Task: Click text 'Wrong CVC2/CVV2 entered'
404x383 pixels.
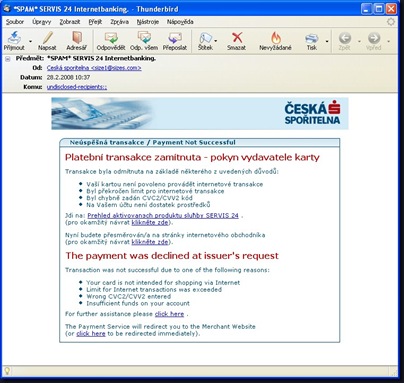Action: pos(129,296)
